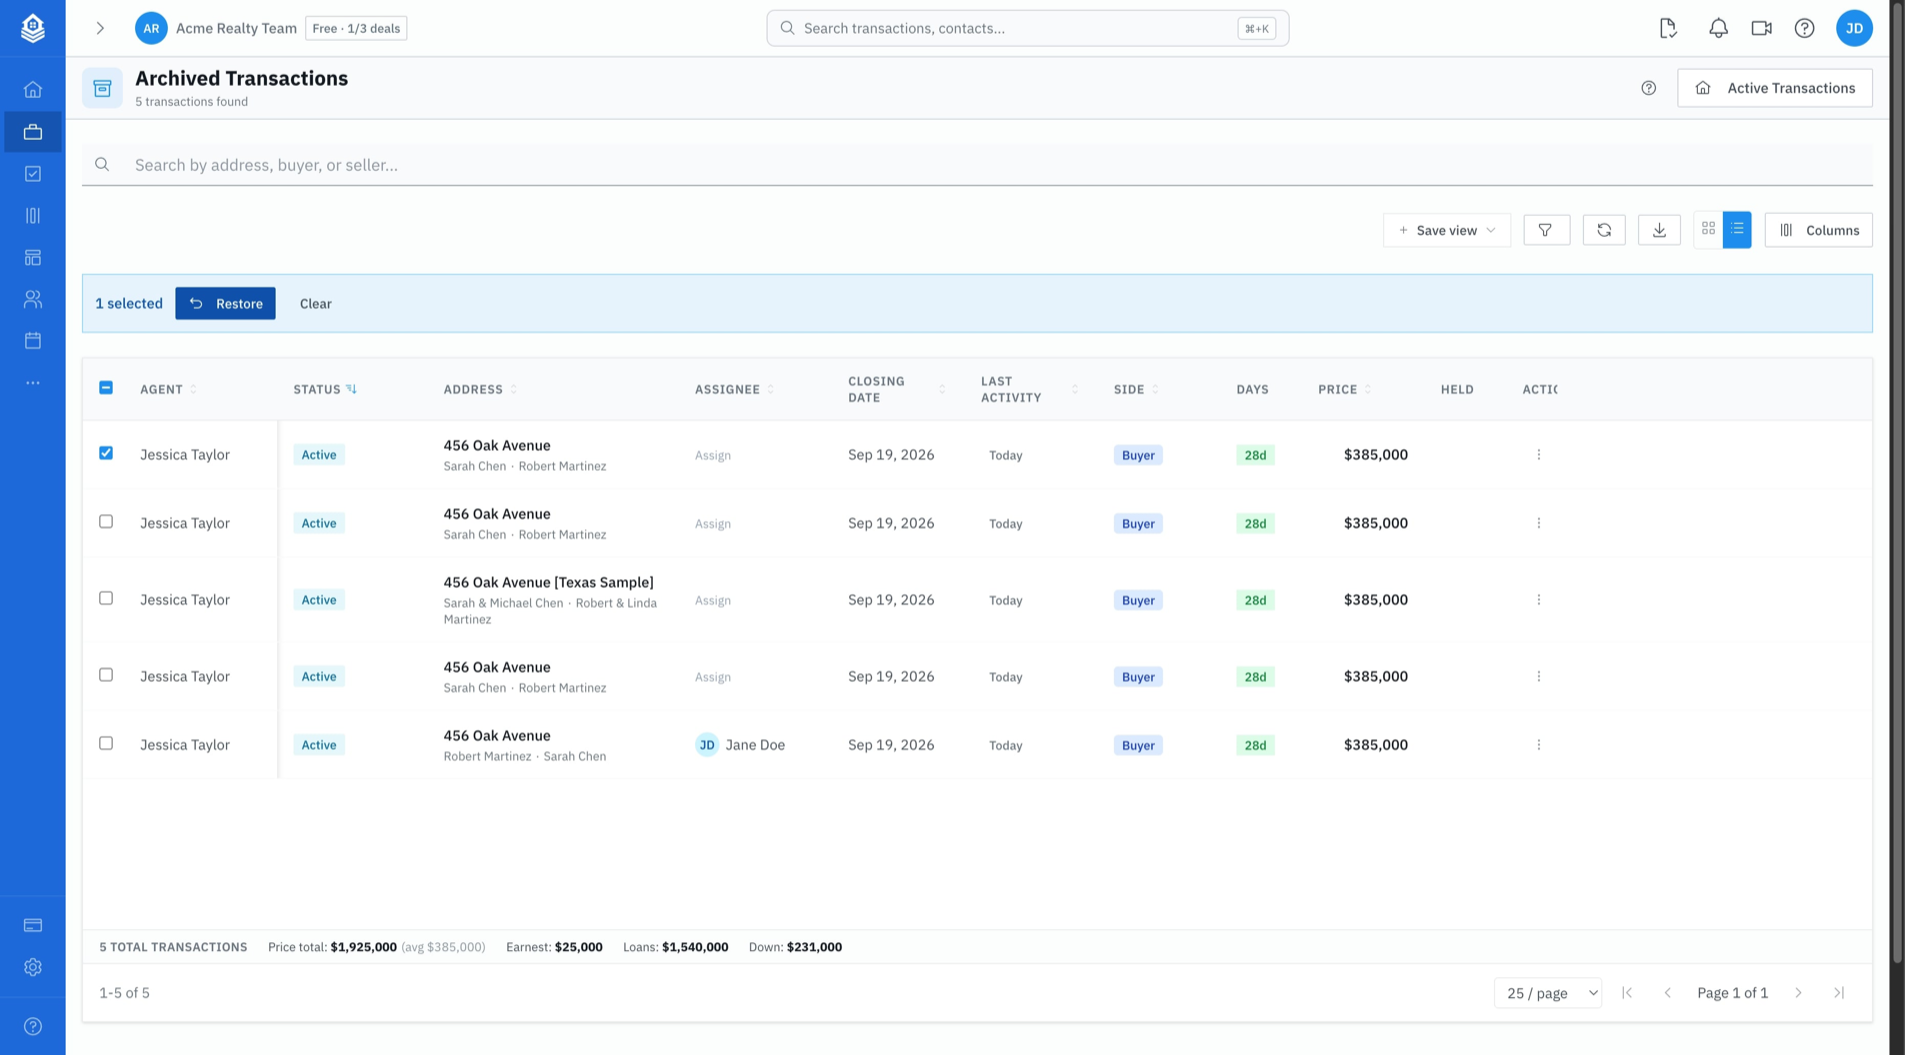Check the Texas Sample transaction checkbox
1905x1055 pixels.
106,598
